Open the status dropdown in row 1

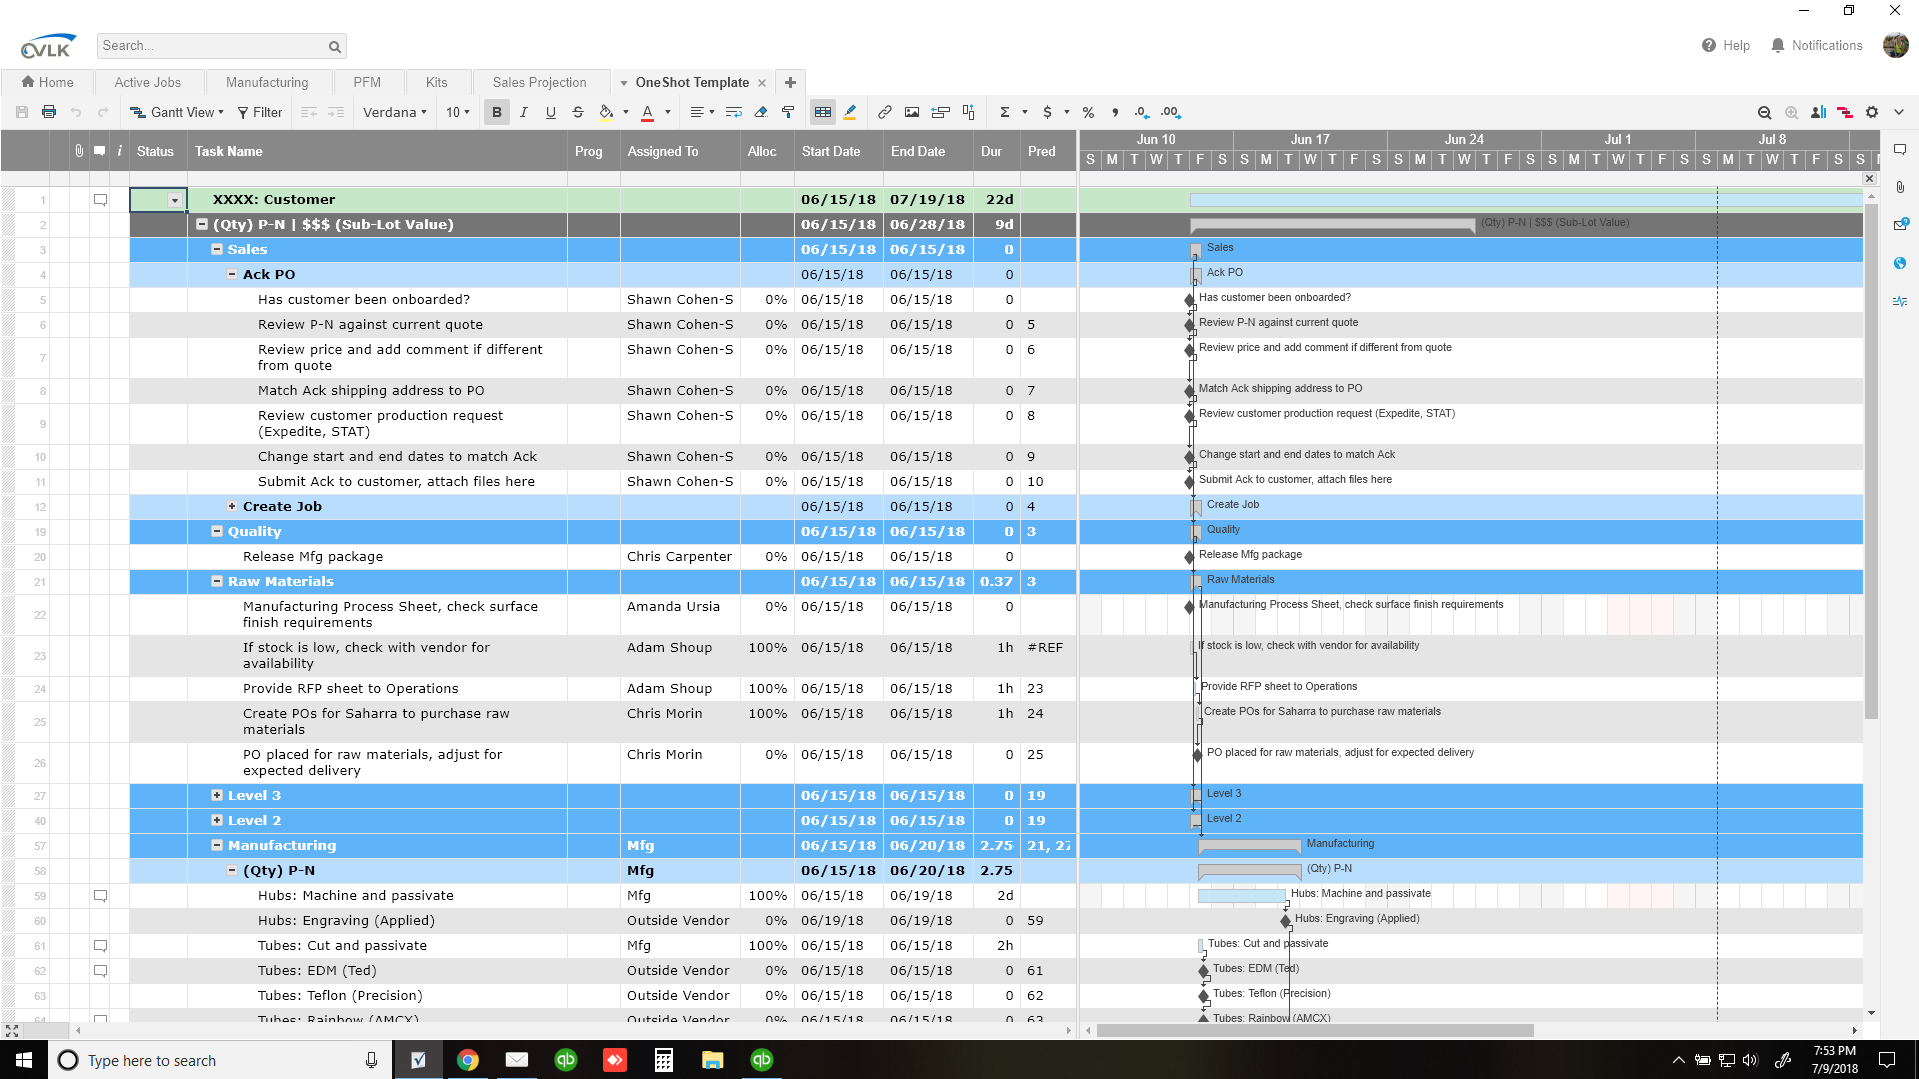pos(174,200)
